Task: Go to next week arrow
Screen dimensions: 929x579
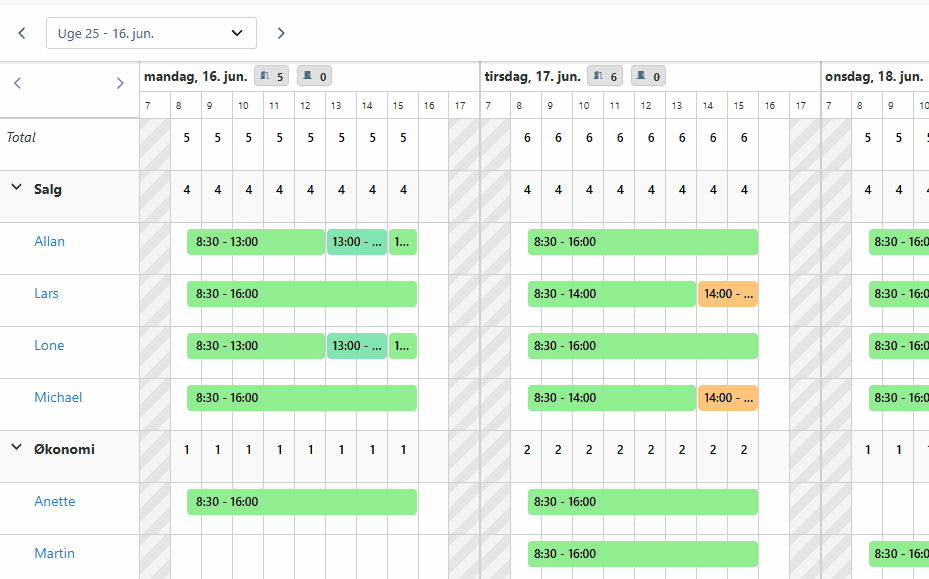Action: (x=281, y=33)
